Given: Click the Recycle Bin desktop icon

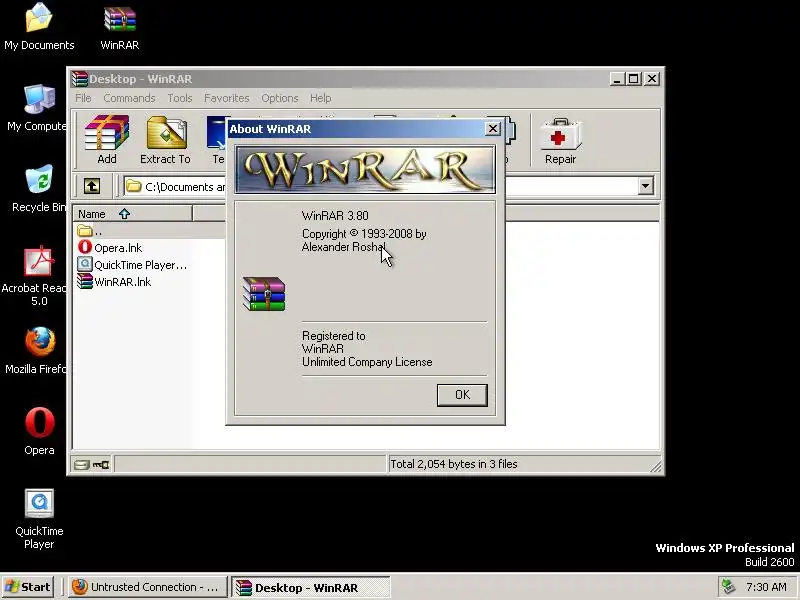Looking at the screenshot, I should 38,189.
